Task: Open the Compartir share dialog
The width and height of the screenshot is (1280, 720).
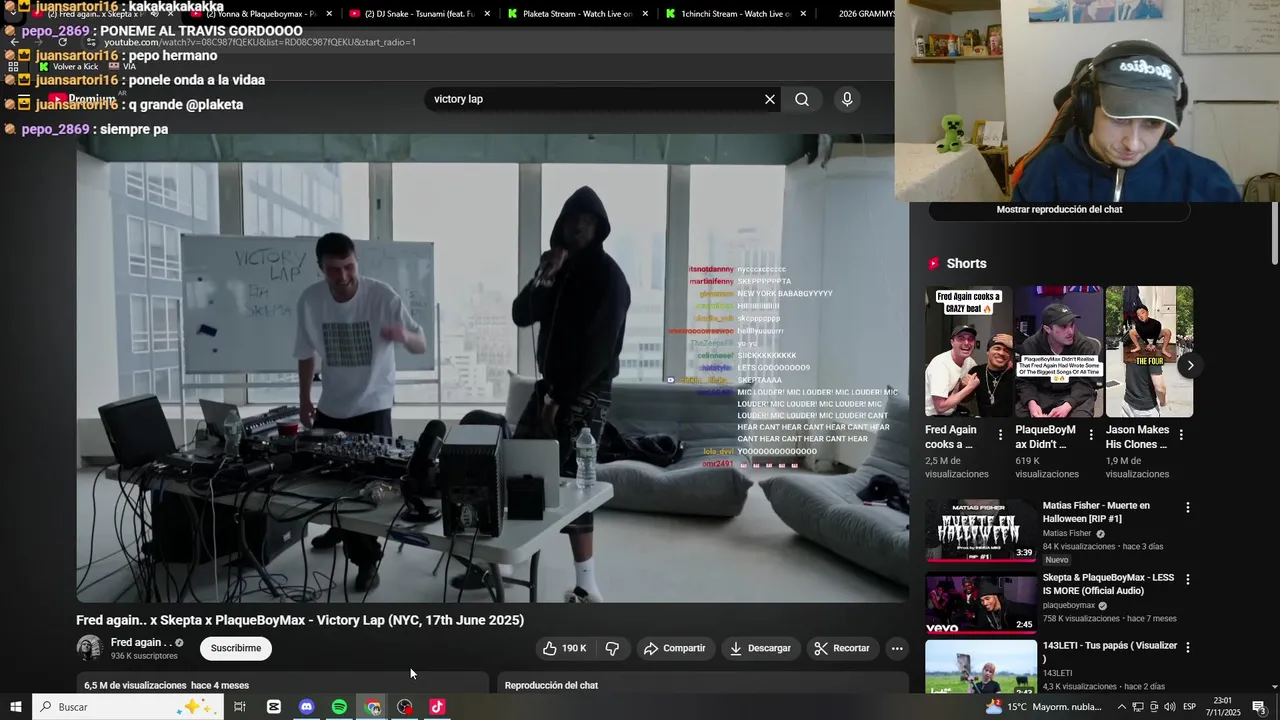Action: 674,648
